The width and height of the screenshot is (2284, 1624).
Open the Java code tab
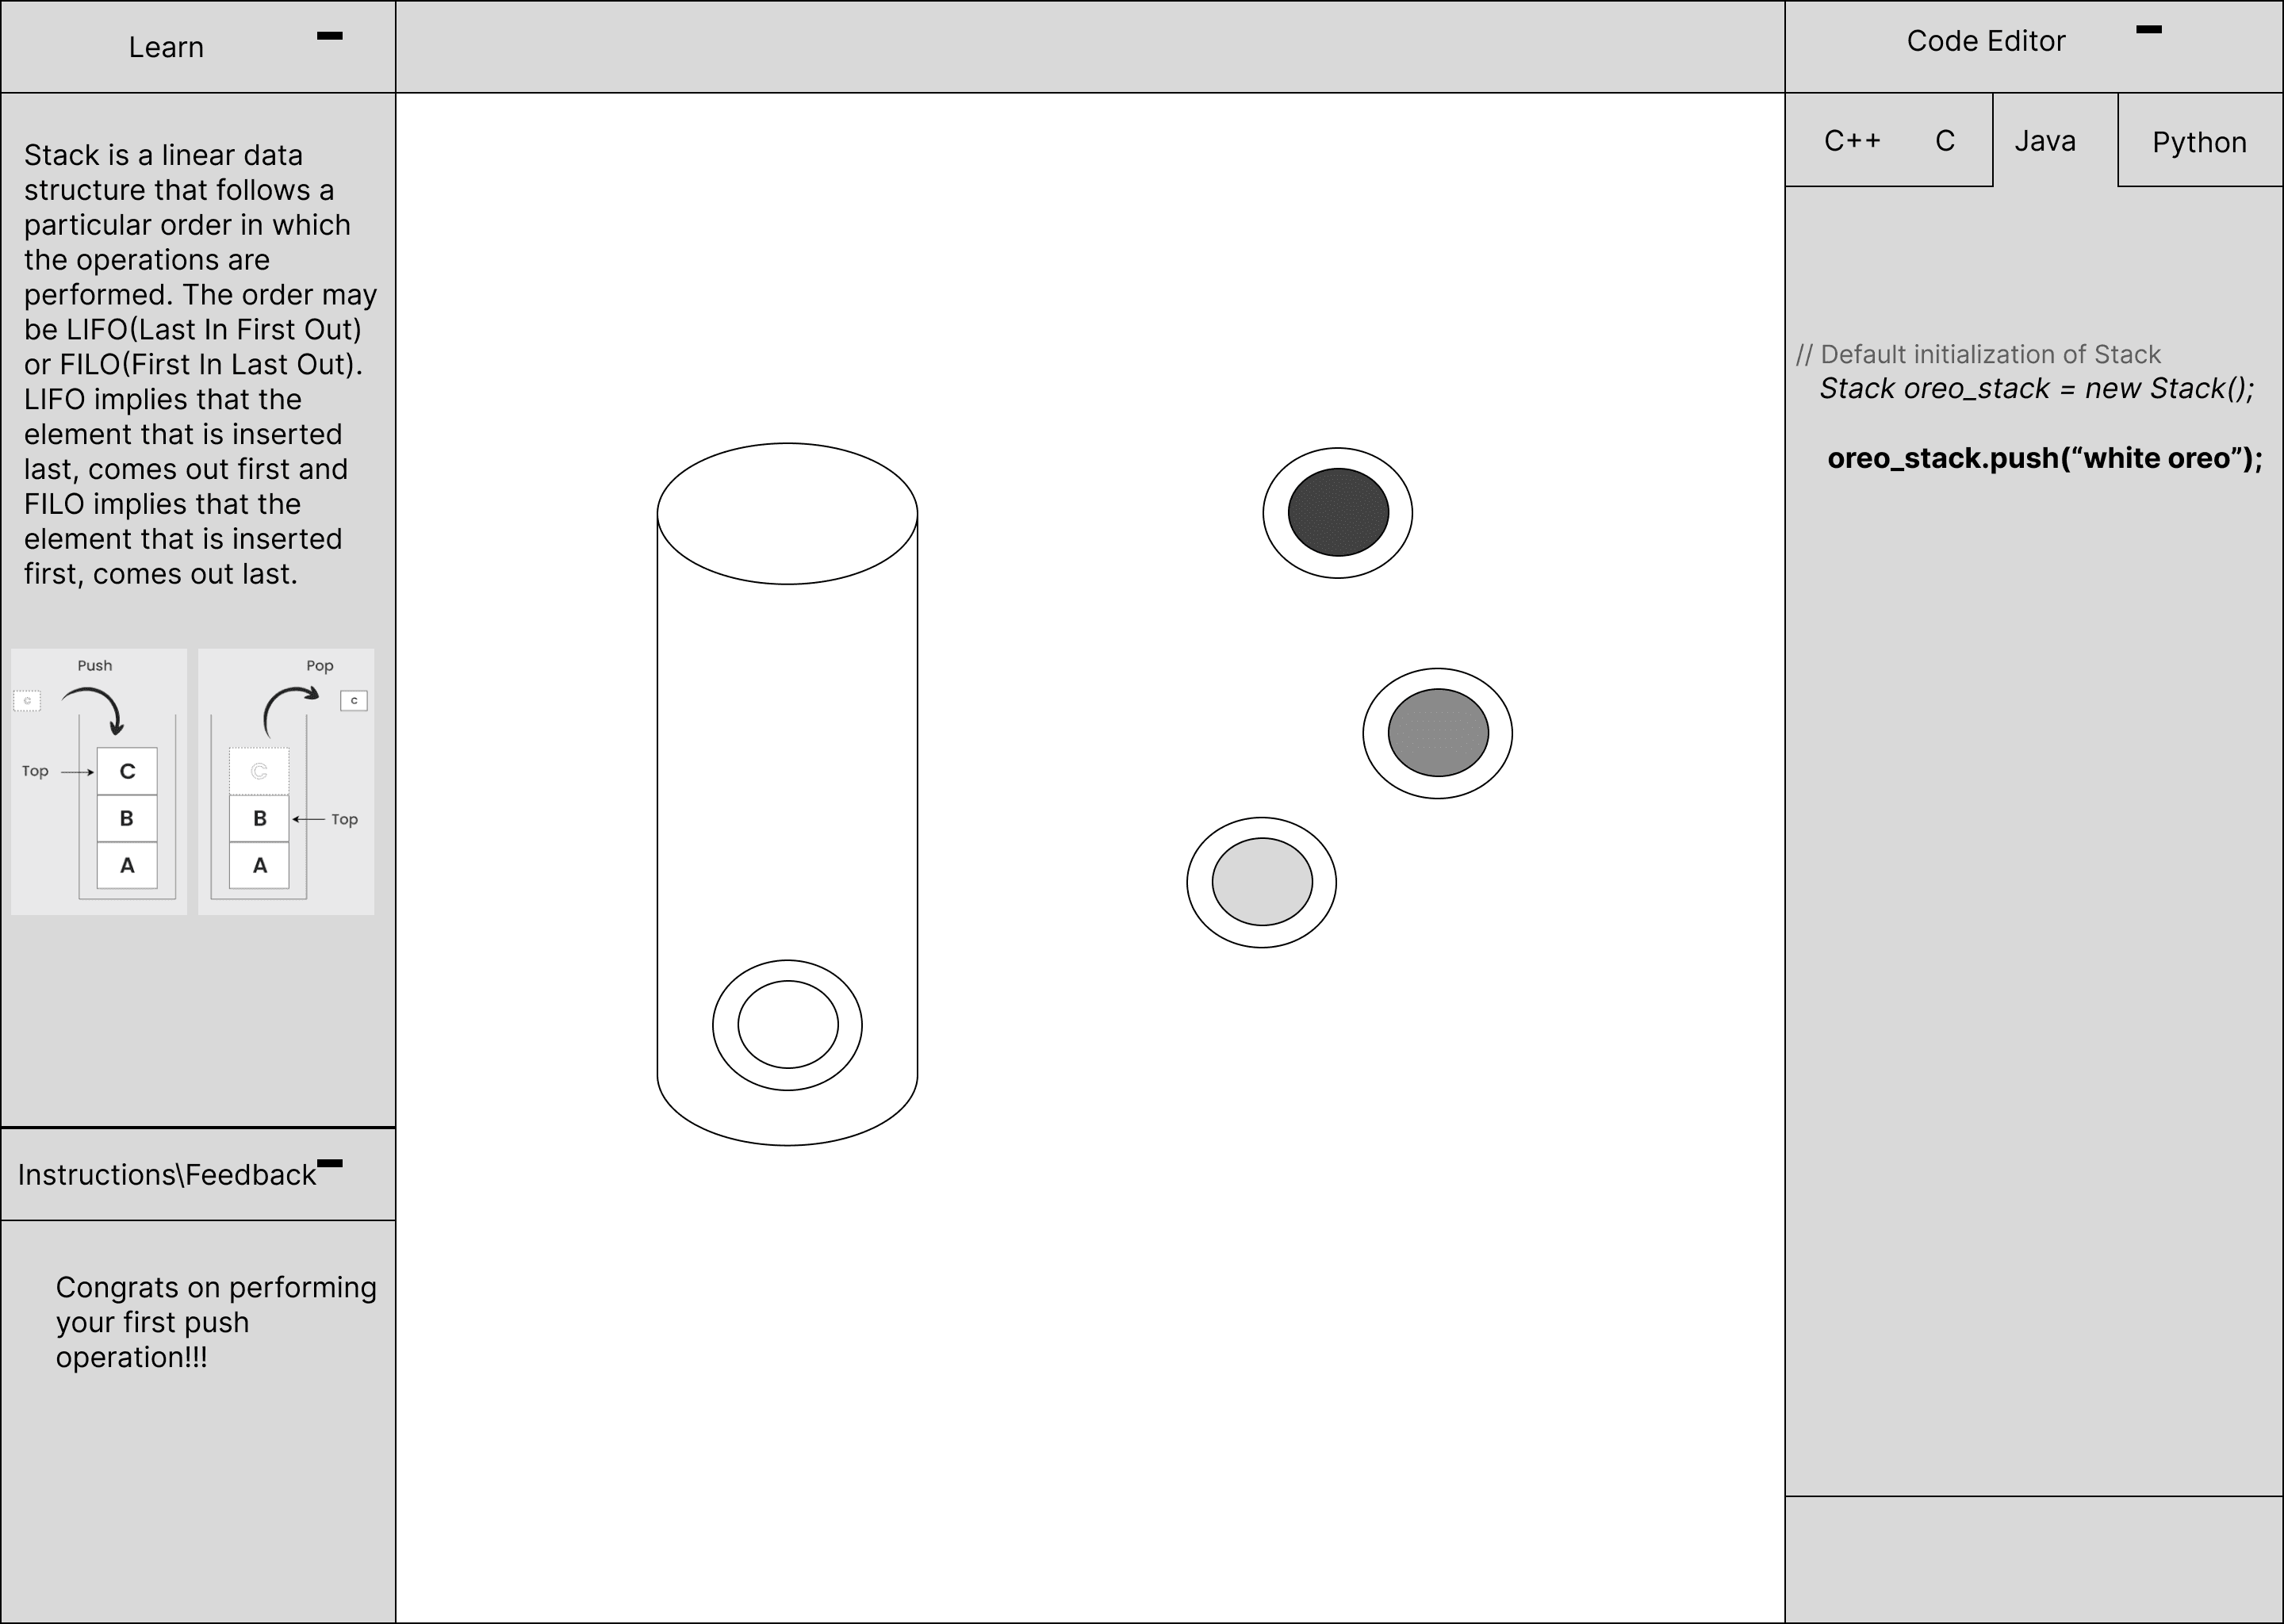(2044, 141)
